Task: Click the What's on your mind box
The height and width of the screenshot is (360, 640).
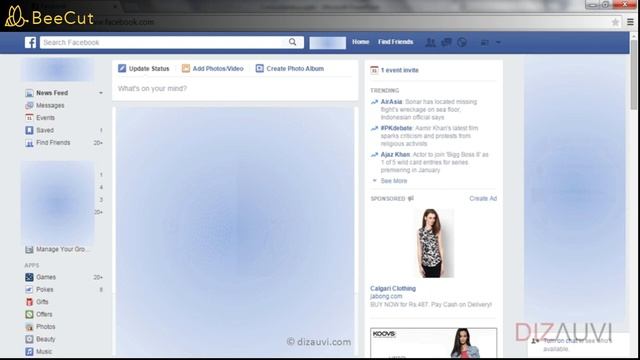Action: (x=235, y=89)
